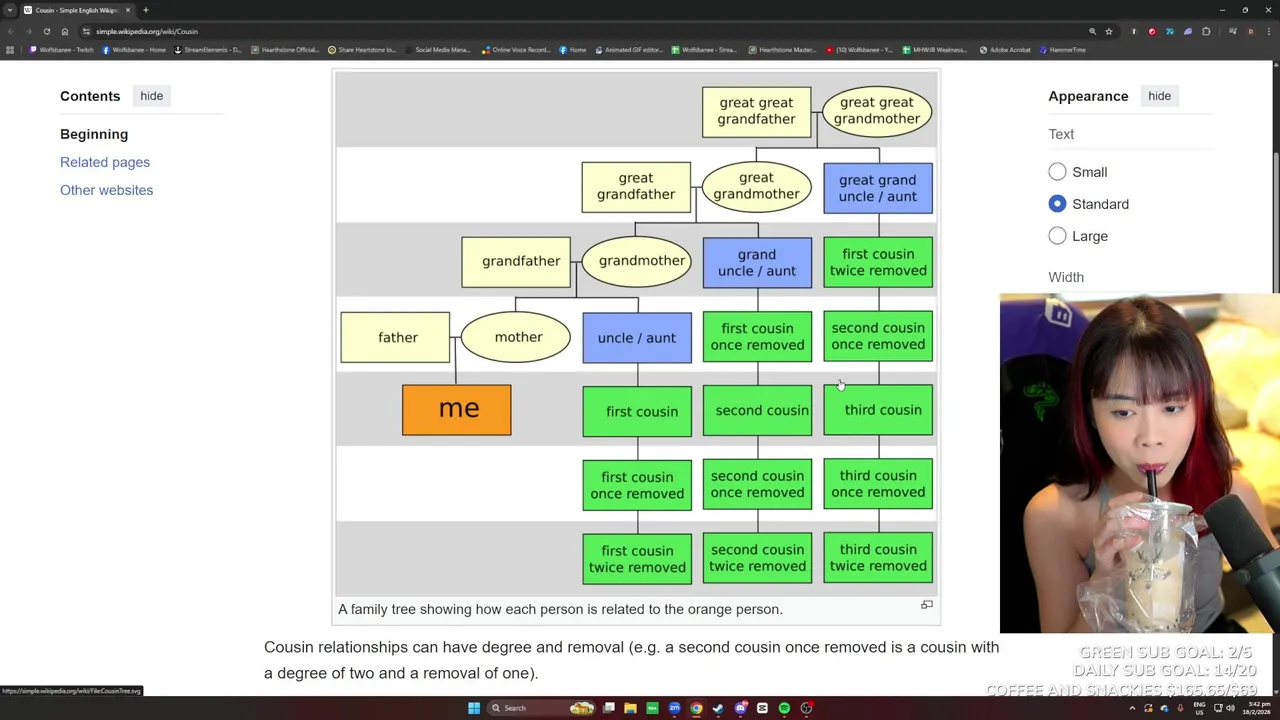
Task: Click the browser home icon
Action: pyautogui.click(x=65, y=31)
